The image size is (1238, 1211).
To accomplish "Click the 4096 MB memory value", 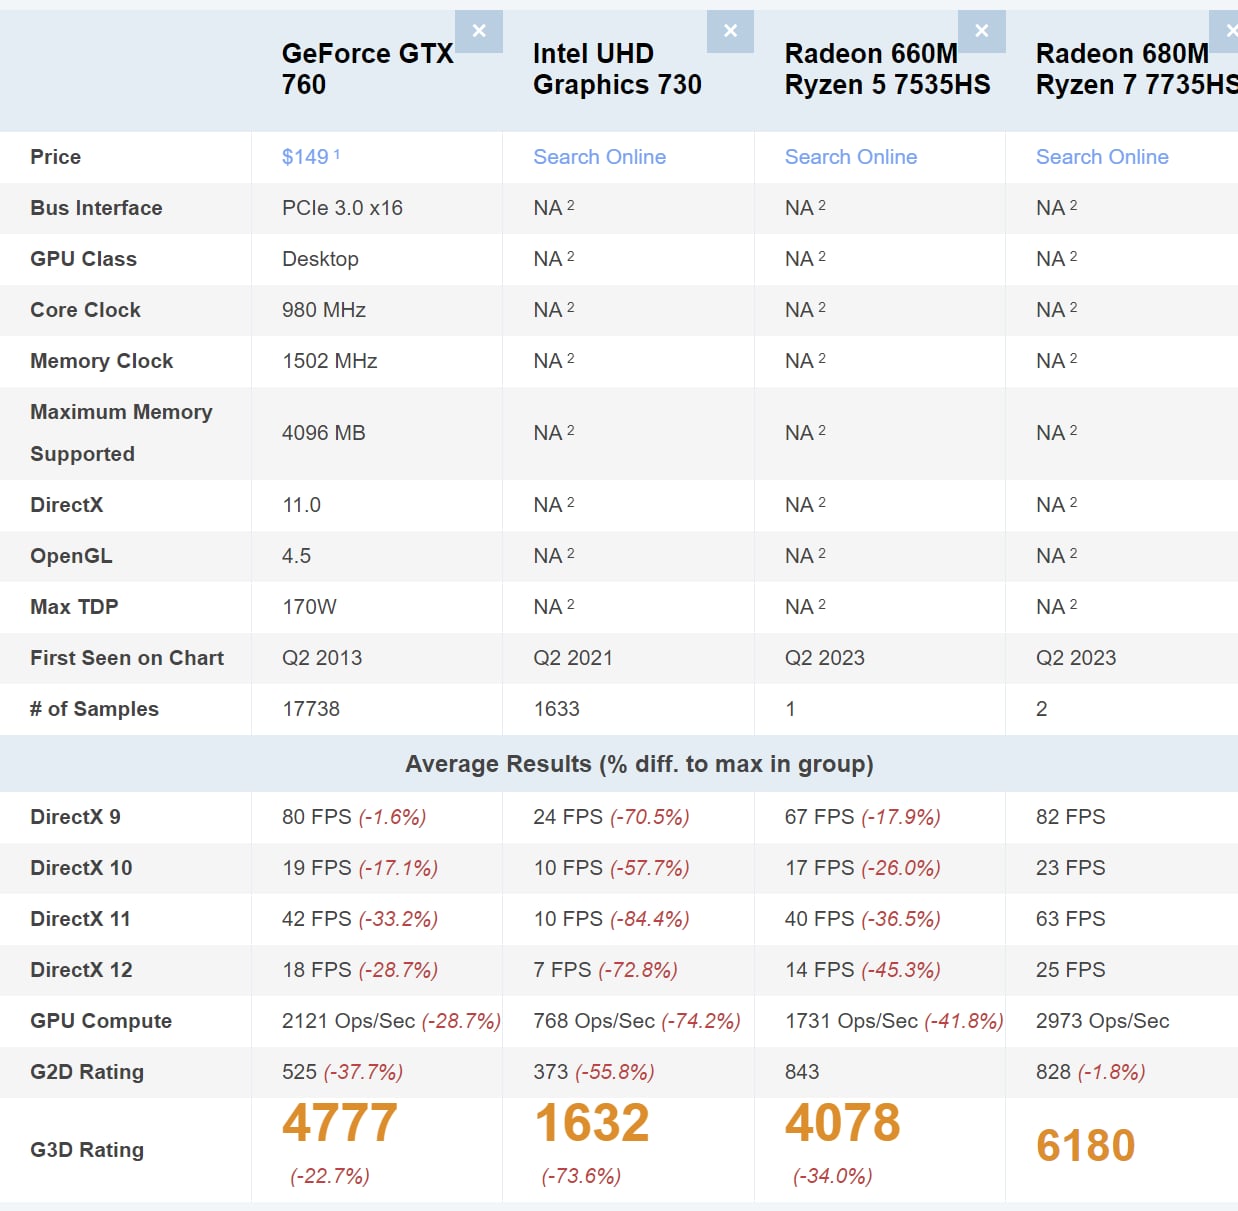I will coord(324,433).
